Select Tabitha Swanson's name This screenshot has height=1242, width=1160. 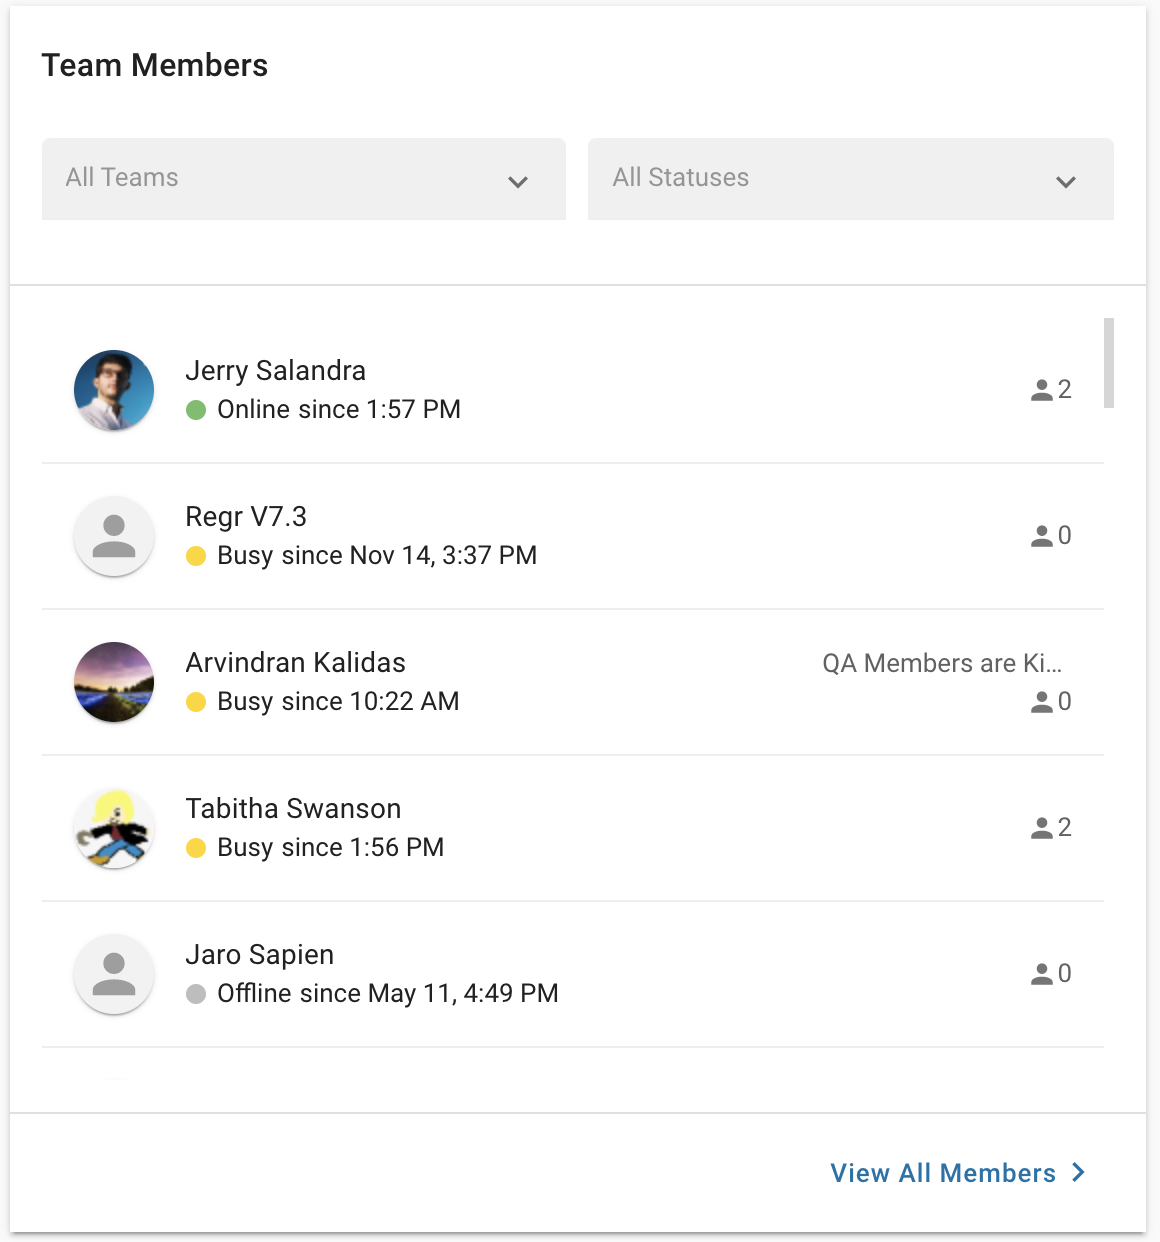point(293,808)
